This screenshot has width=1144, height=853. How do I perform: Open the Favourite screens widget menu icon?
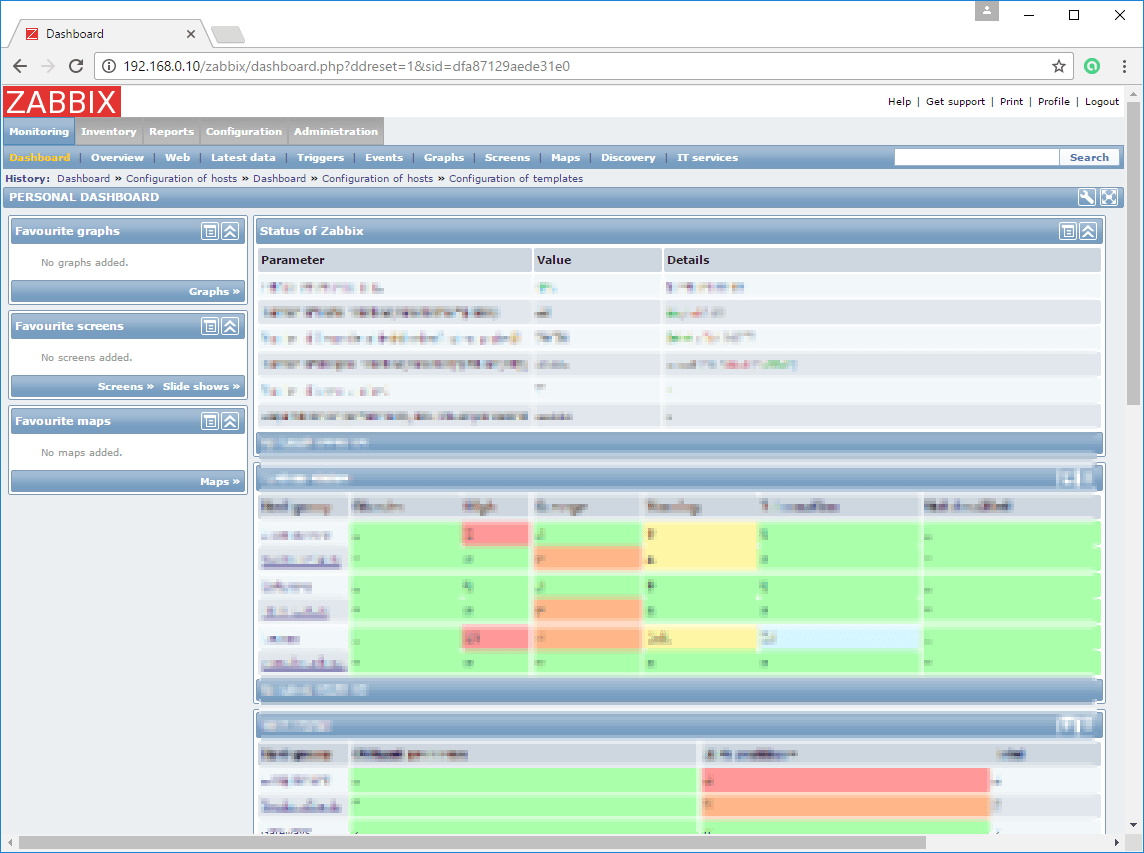(209, 325)
